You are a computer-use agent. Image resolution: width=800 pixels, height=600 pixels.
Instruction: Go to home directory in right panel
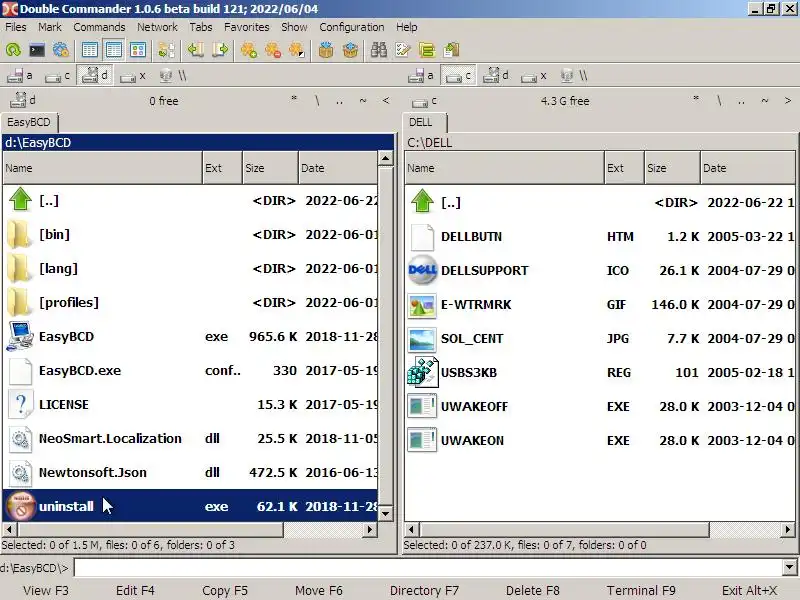point(764,101)
